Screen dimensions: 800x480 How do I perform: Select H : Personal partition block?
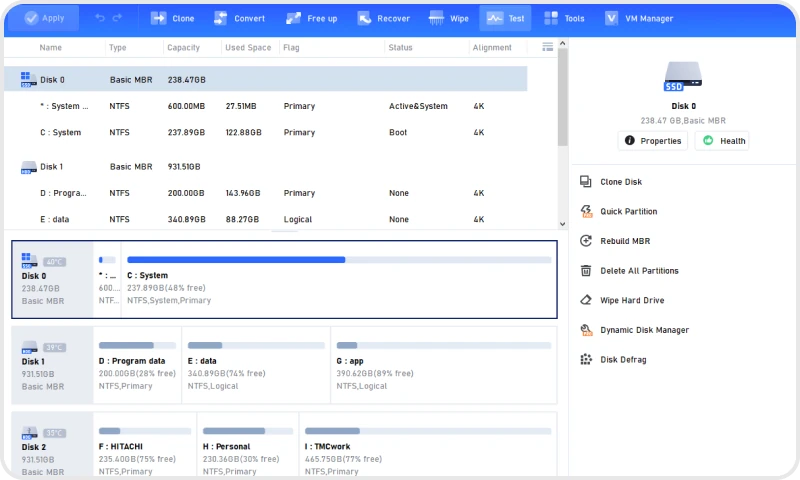248,445
